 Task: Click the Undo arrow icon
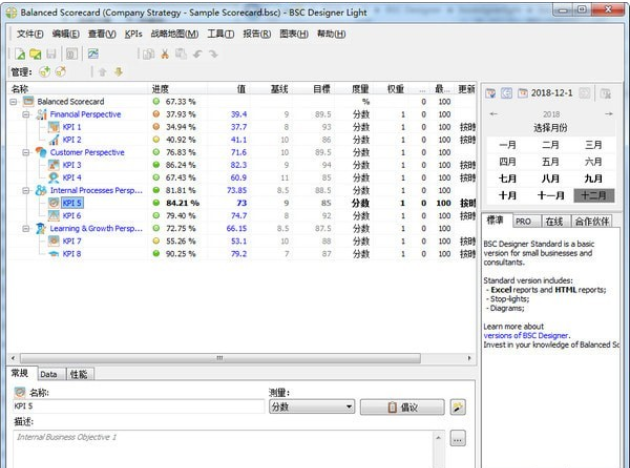(x=197, y=54)
